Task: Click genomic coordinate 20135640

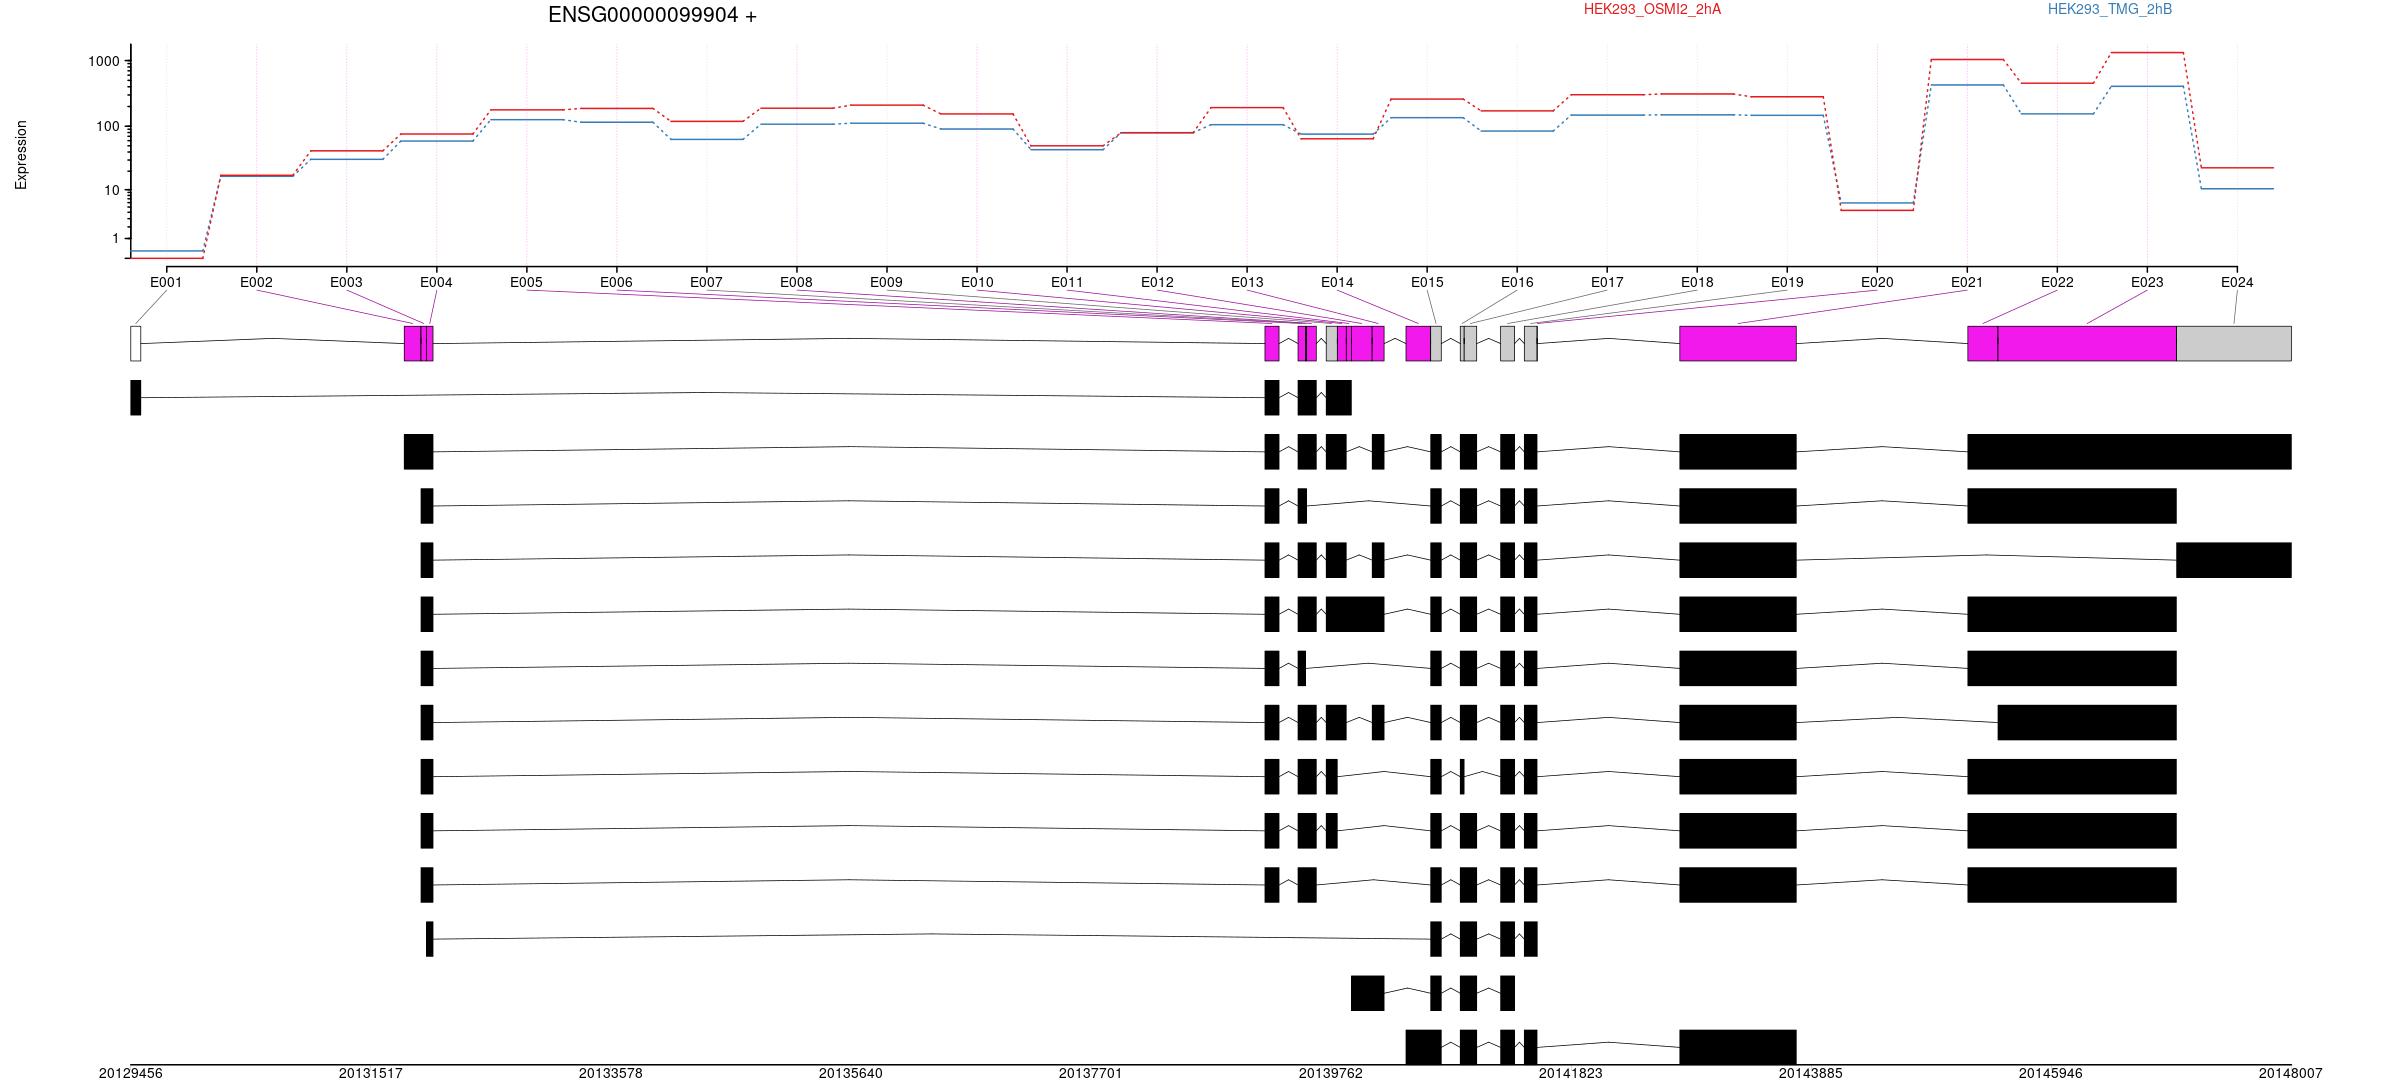Action: tap(851, 1073)
